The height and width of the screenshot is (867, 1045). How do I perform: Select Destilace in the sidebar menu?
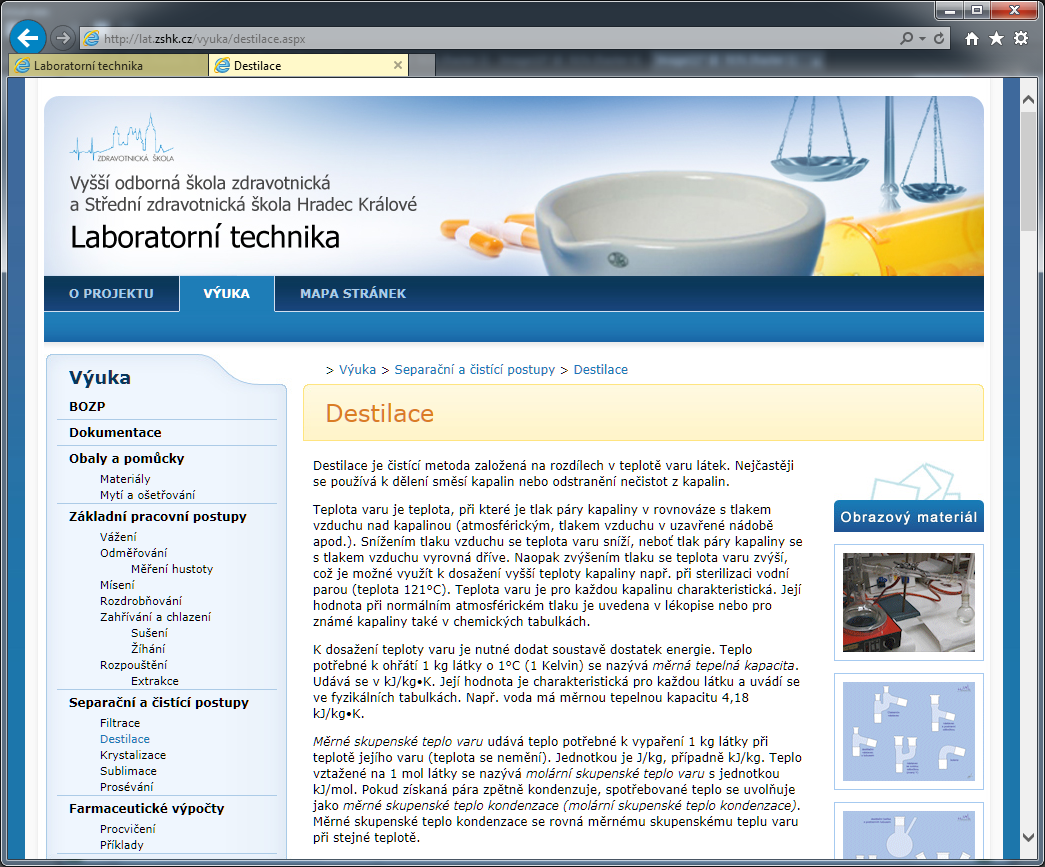[x=125, y=739]
